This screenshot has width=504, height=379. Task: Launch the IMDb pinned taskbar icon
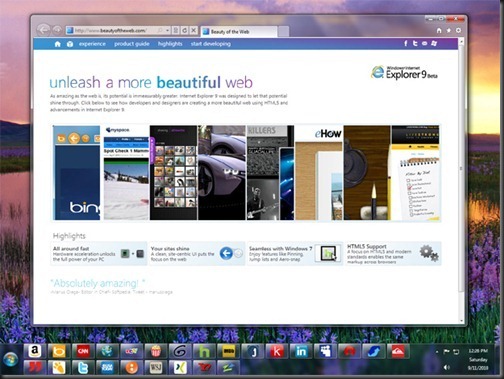[228, 351]
